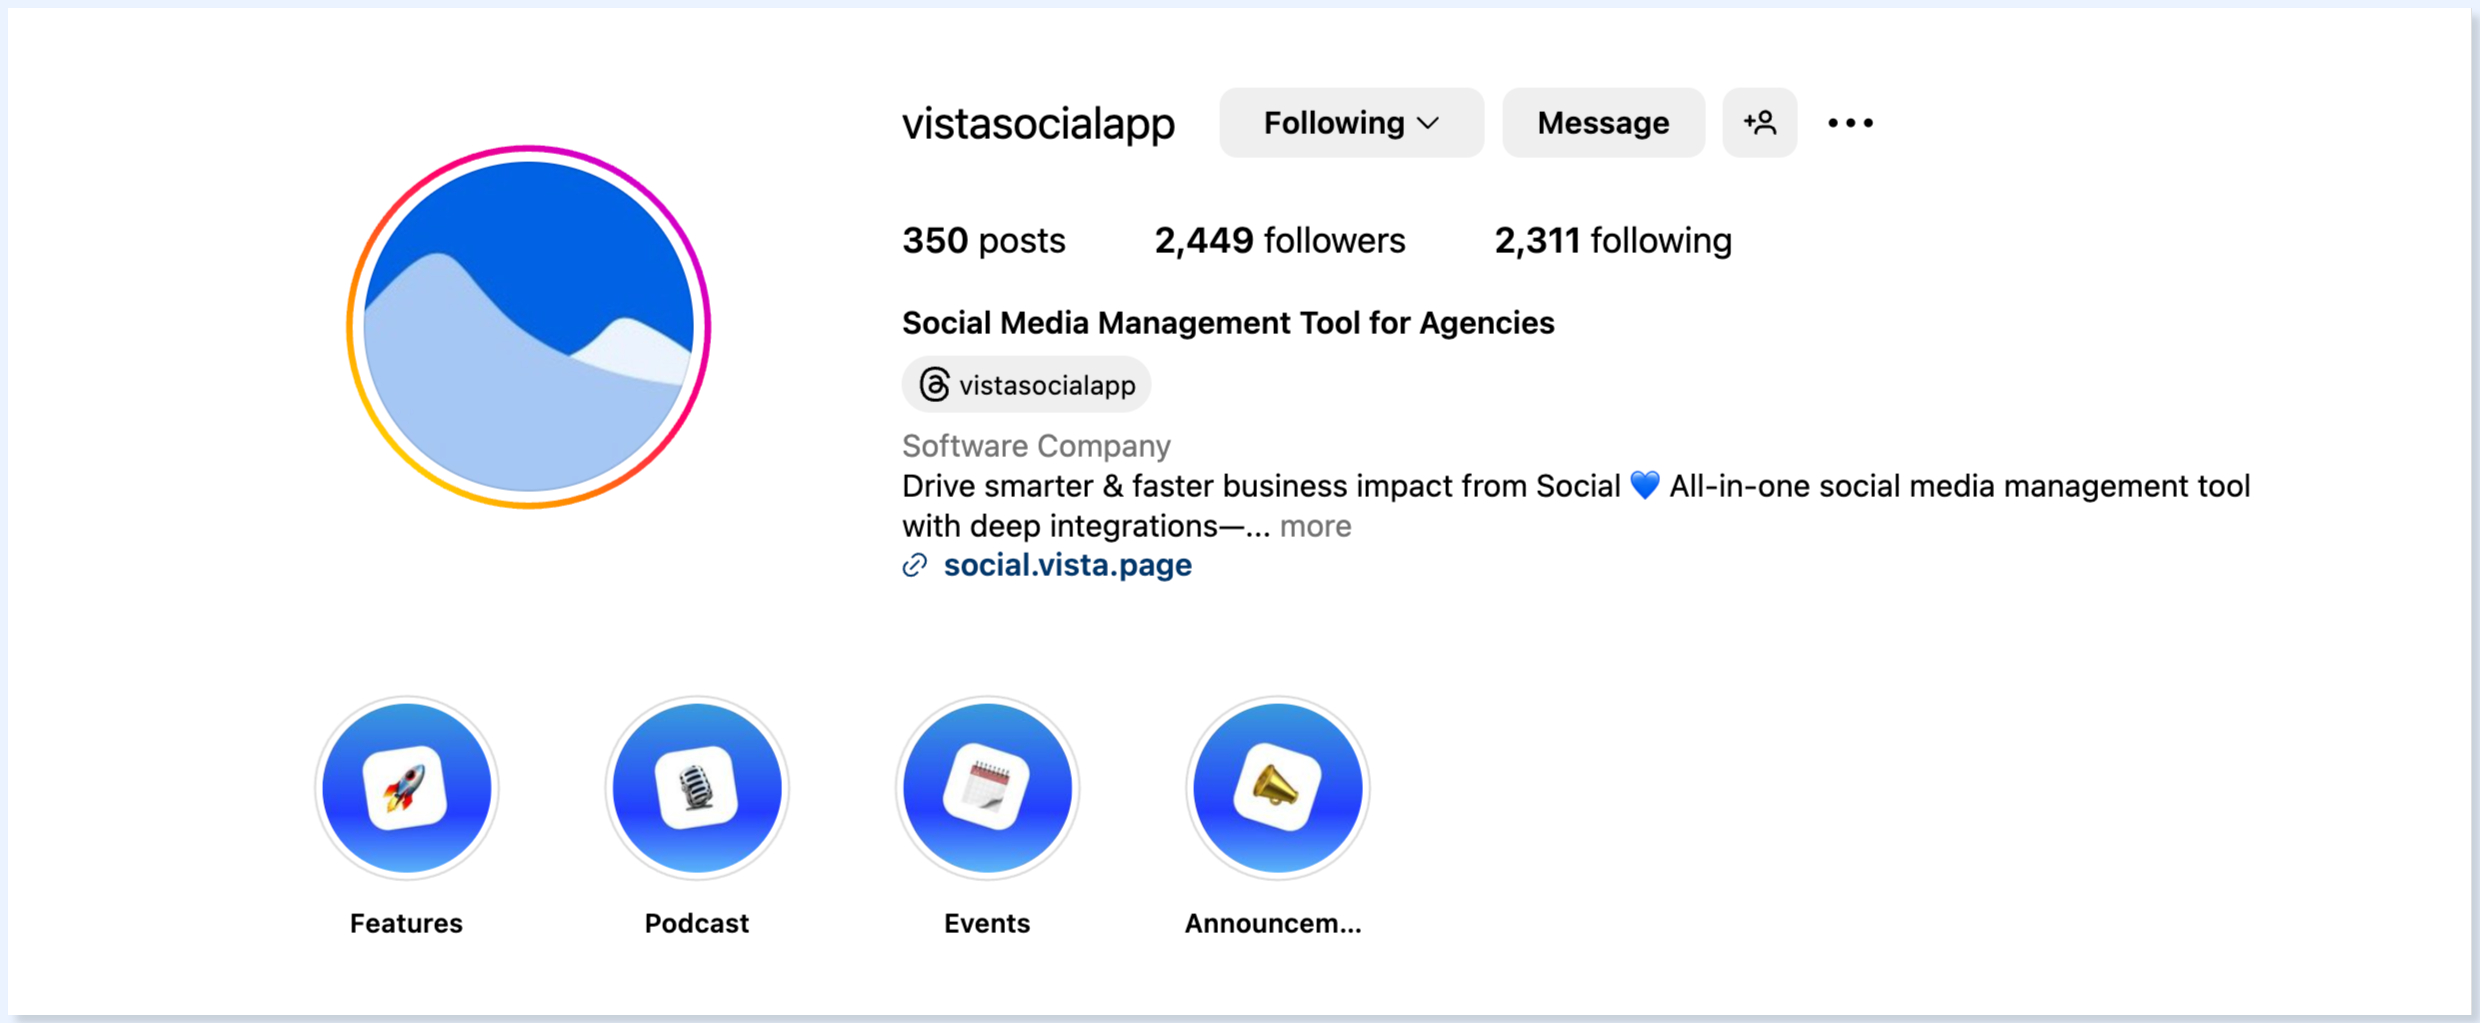Viewport: 2480px width, 1023px height.
Task: Open the Events highlight with calendar icon
Action: 987,788
